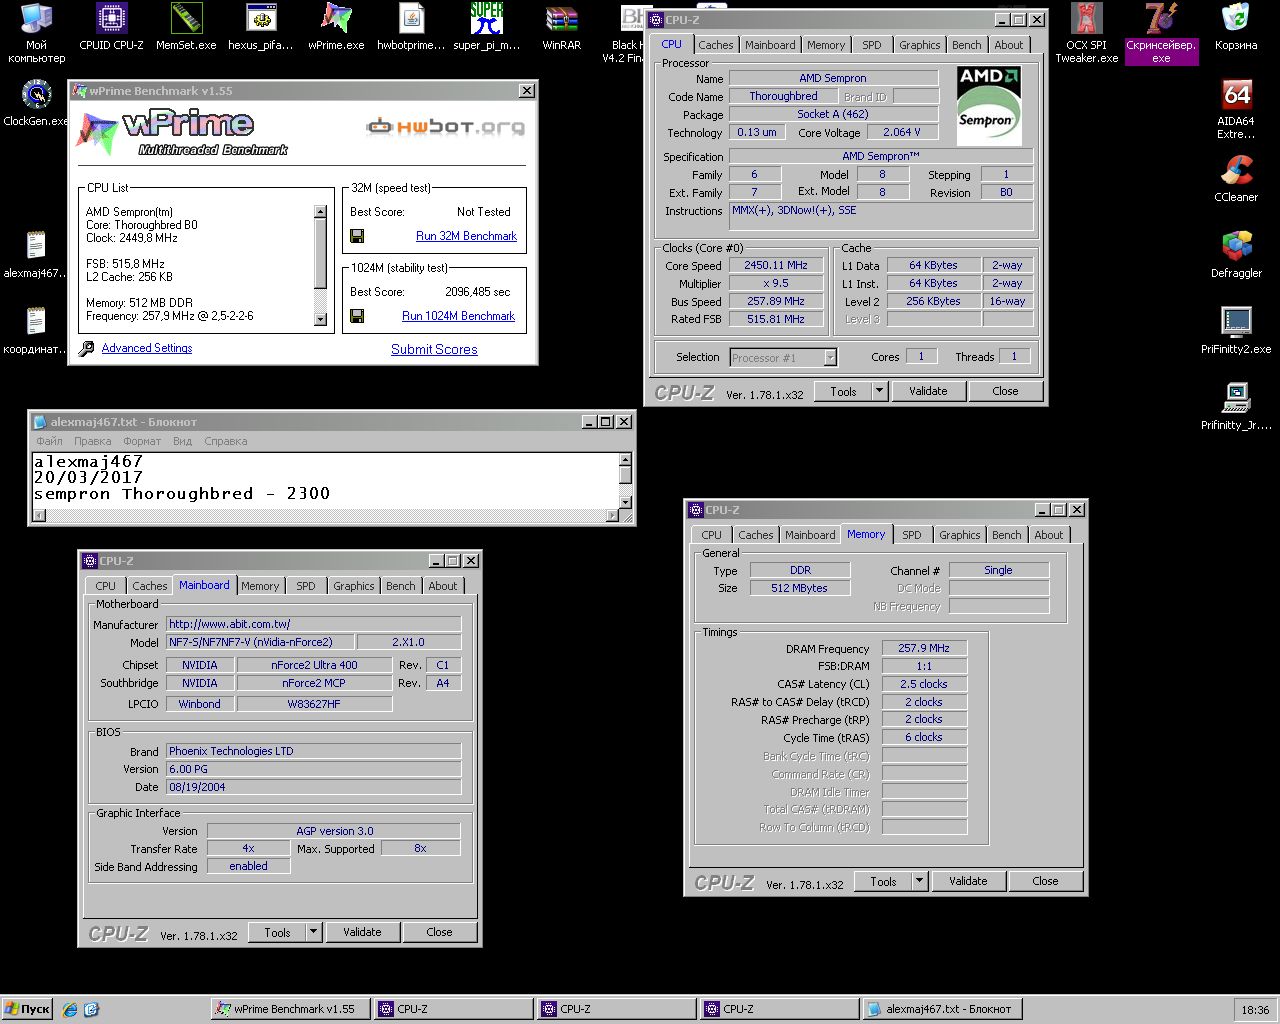
Task: Open Internet Explorer quick launch icon
Action: click(x=70, y=1009)
